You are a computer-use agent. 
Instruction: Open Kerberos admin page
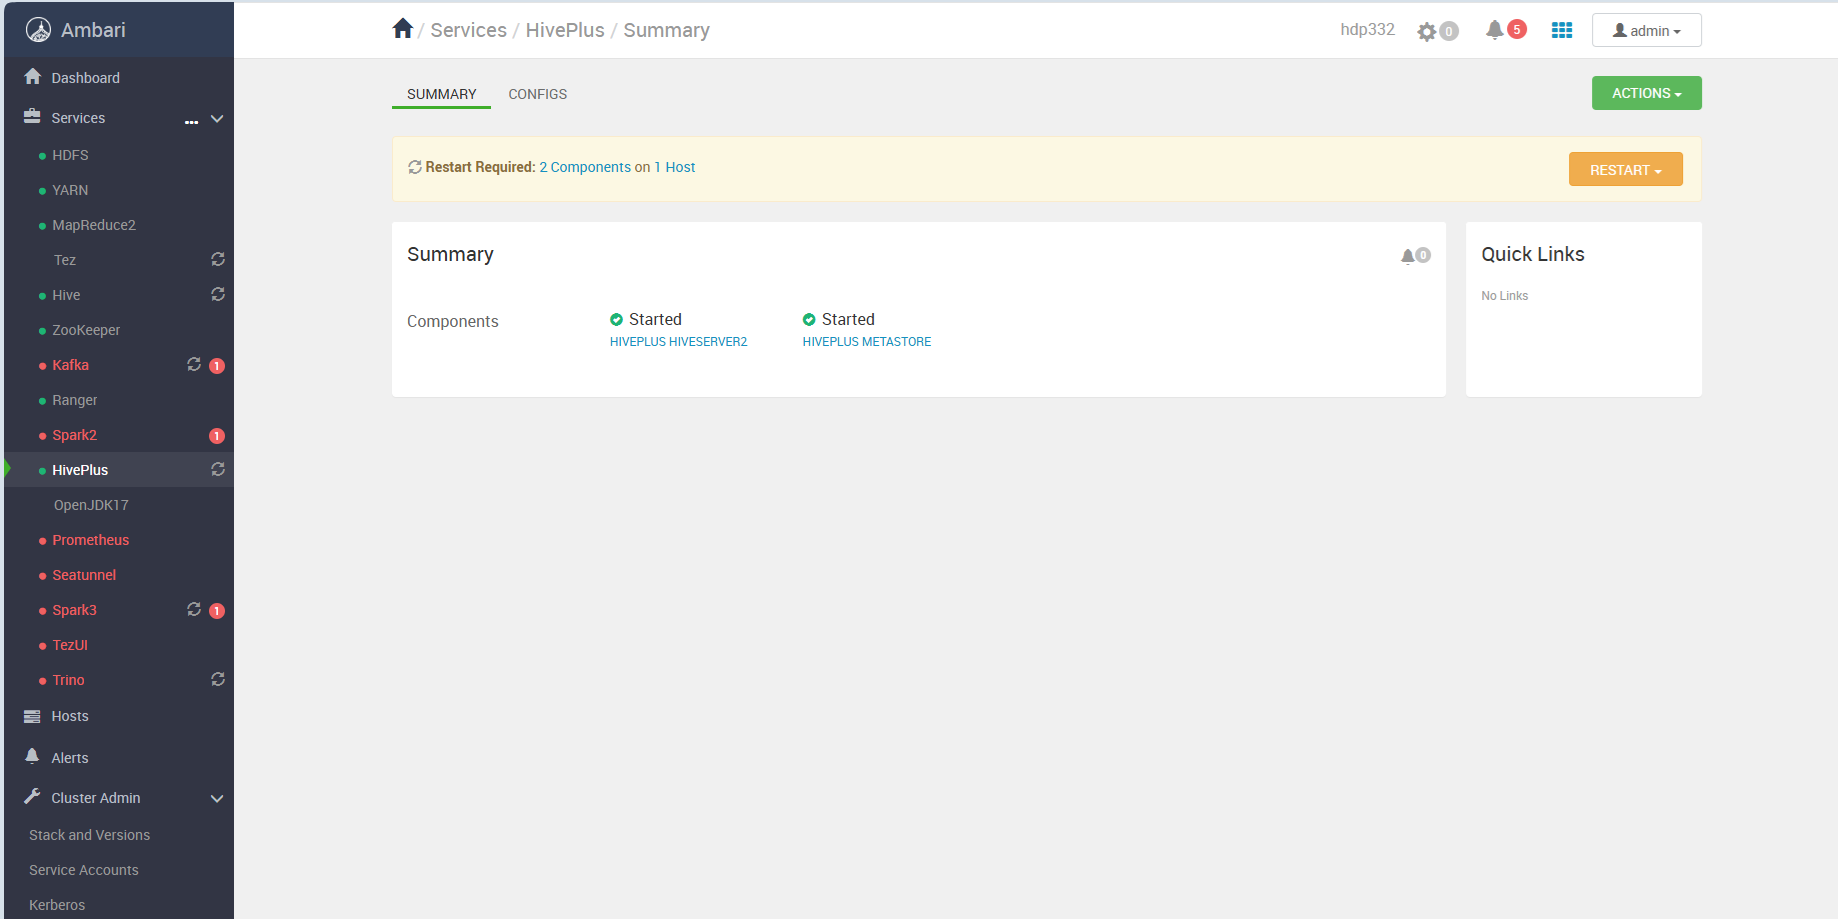57,905
